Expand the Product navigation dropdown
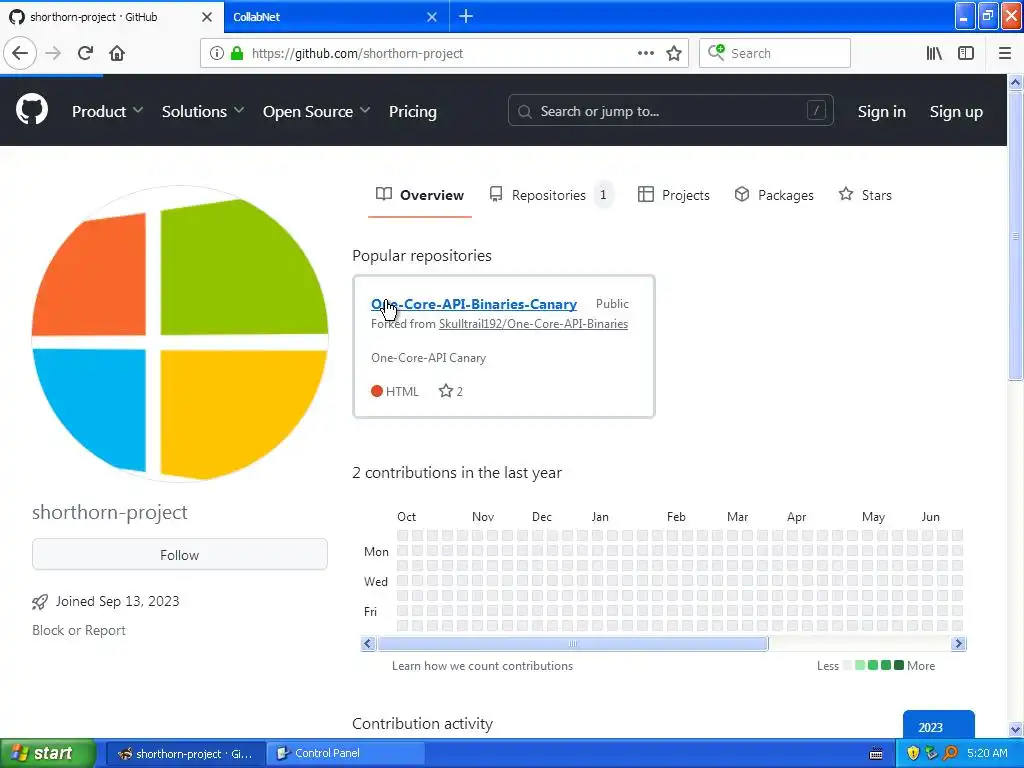This screenshot has width=1024, height=768. (x=107, y=111)
